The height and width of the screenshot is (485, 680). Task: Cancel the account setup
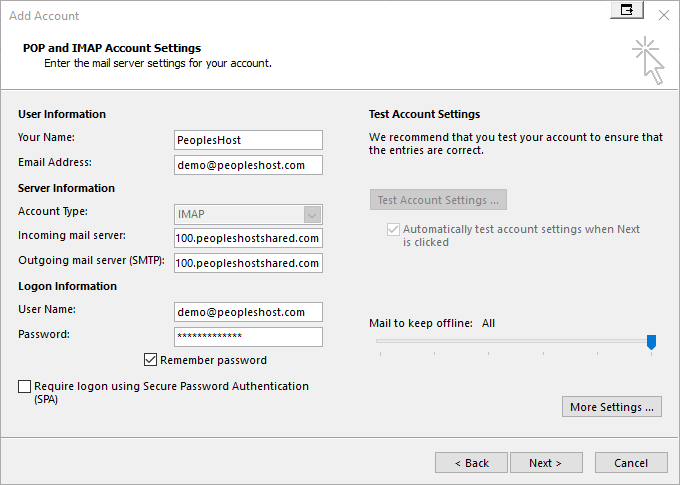coord(631,463)
